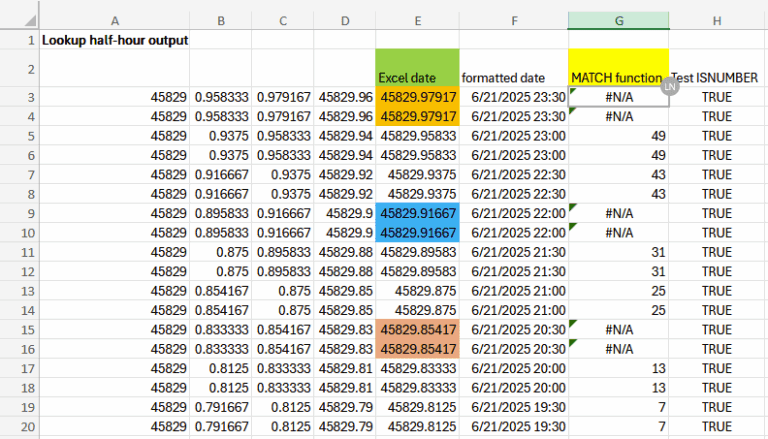Select row 3 header

[x=20, y=97]
